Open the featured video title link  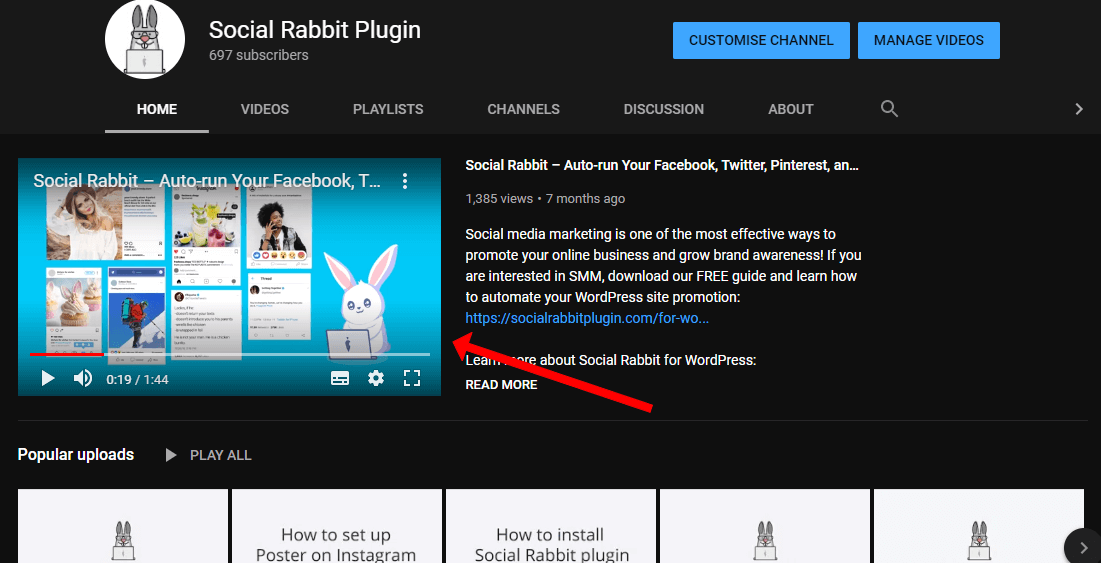pos(662,166)
